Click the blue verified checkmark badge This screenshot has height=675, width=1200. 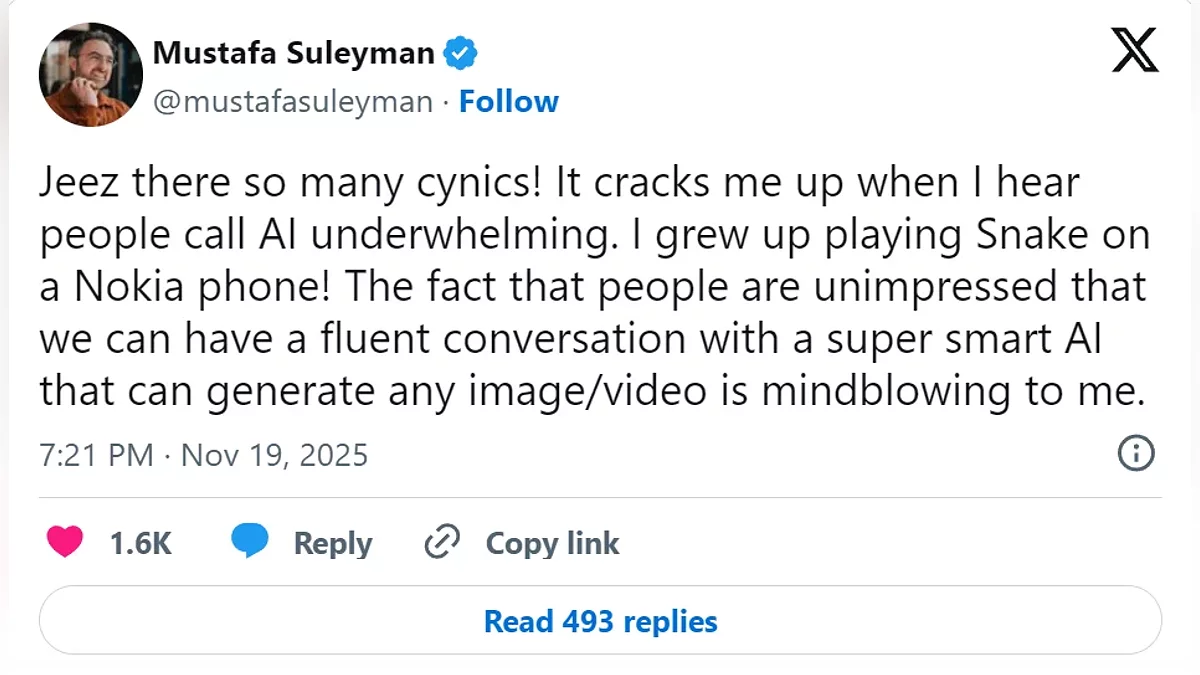click(x=459, y=53)
